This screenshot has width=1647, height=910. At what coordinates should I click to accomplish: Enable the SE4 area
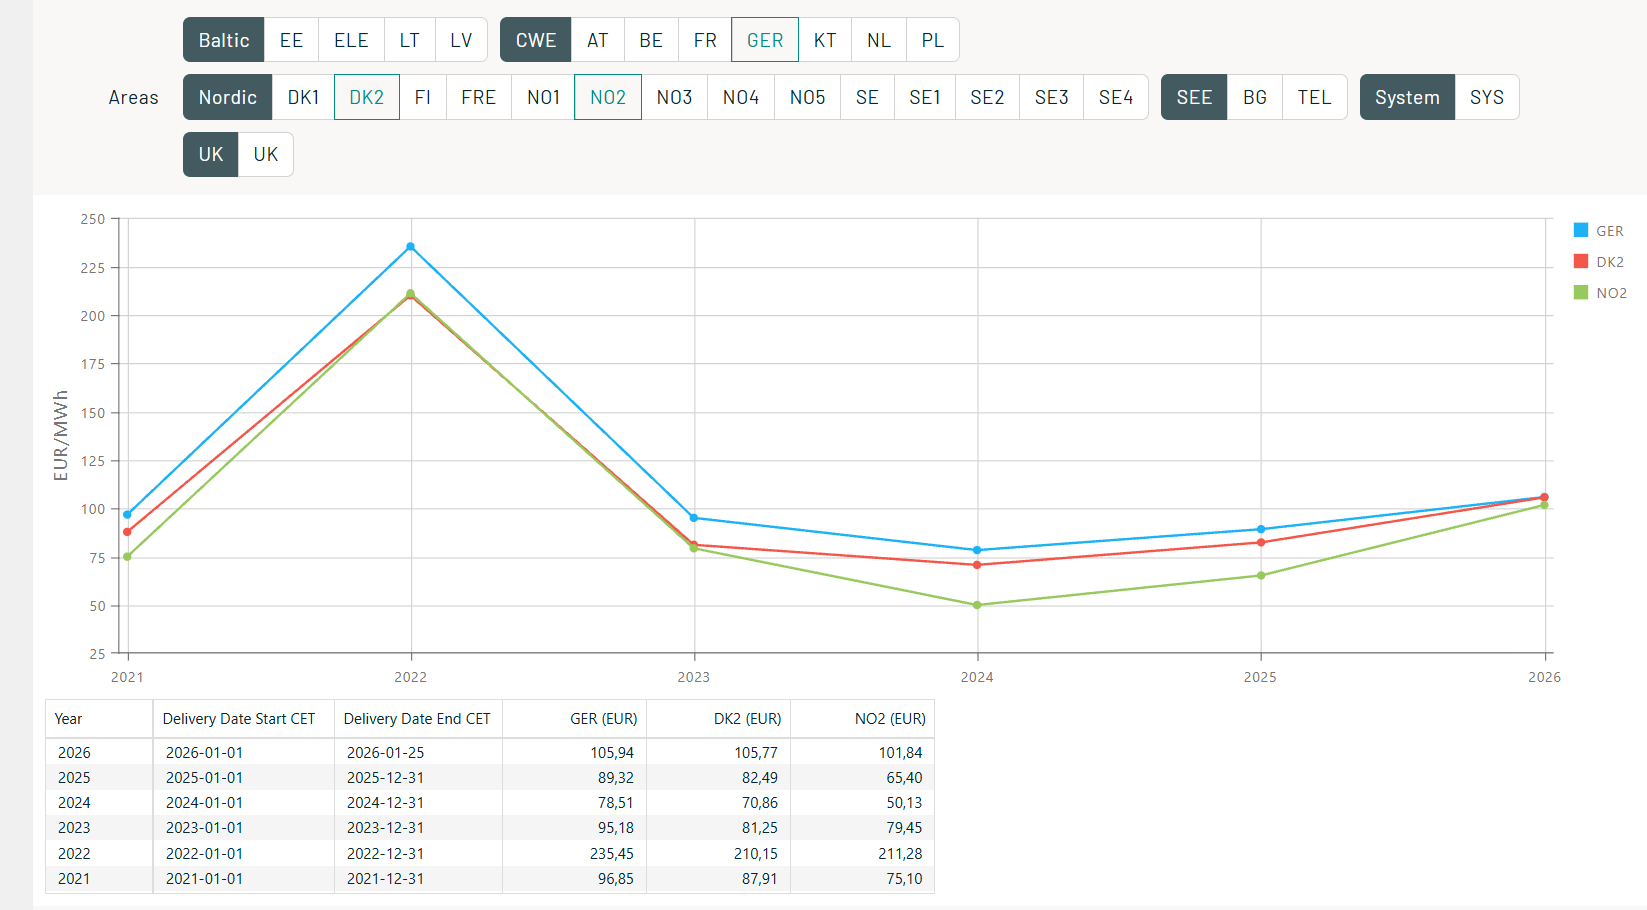1115,97
